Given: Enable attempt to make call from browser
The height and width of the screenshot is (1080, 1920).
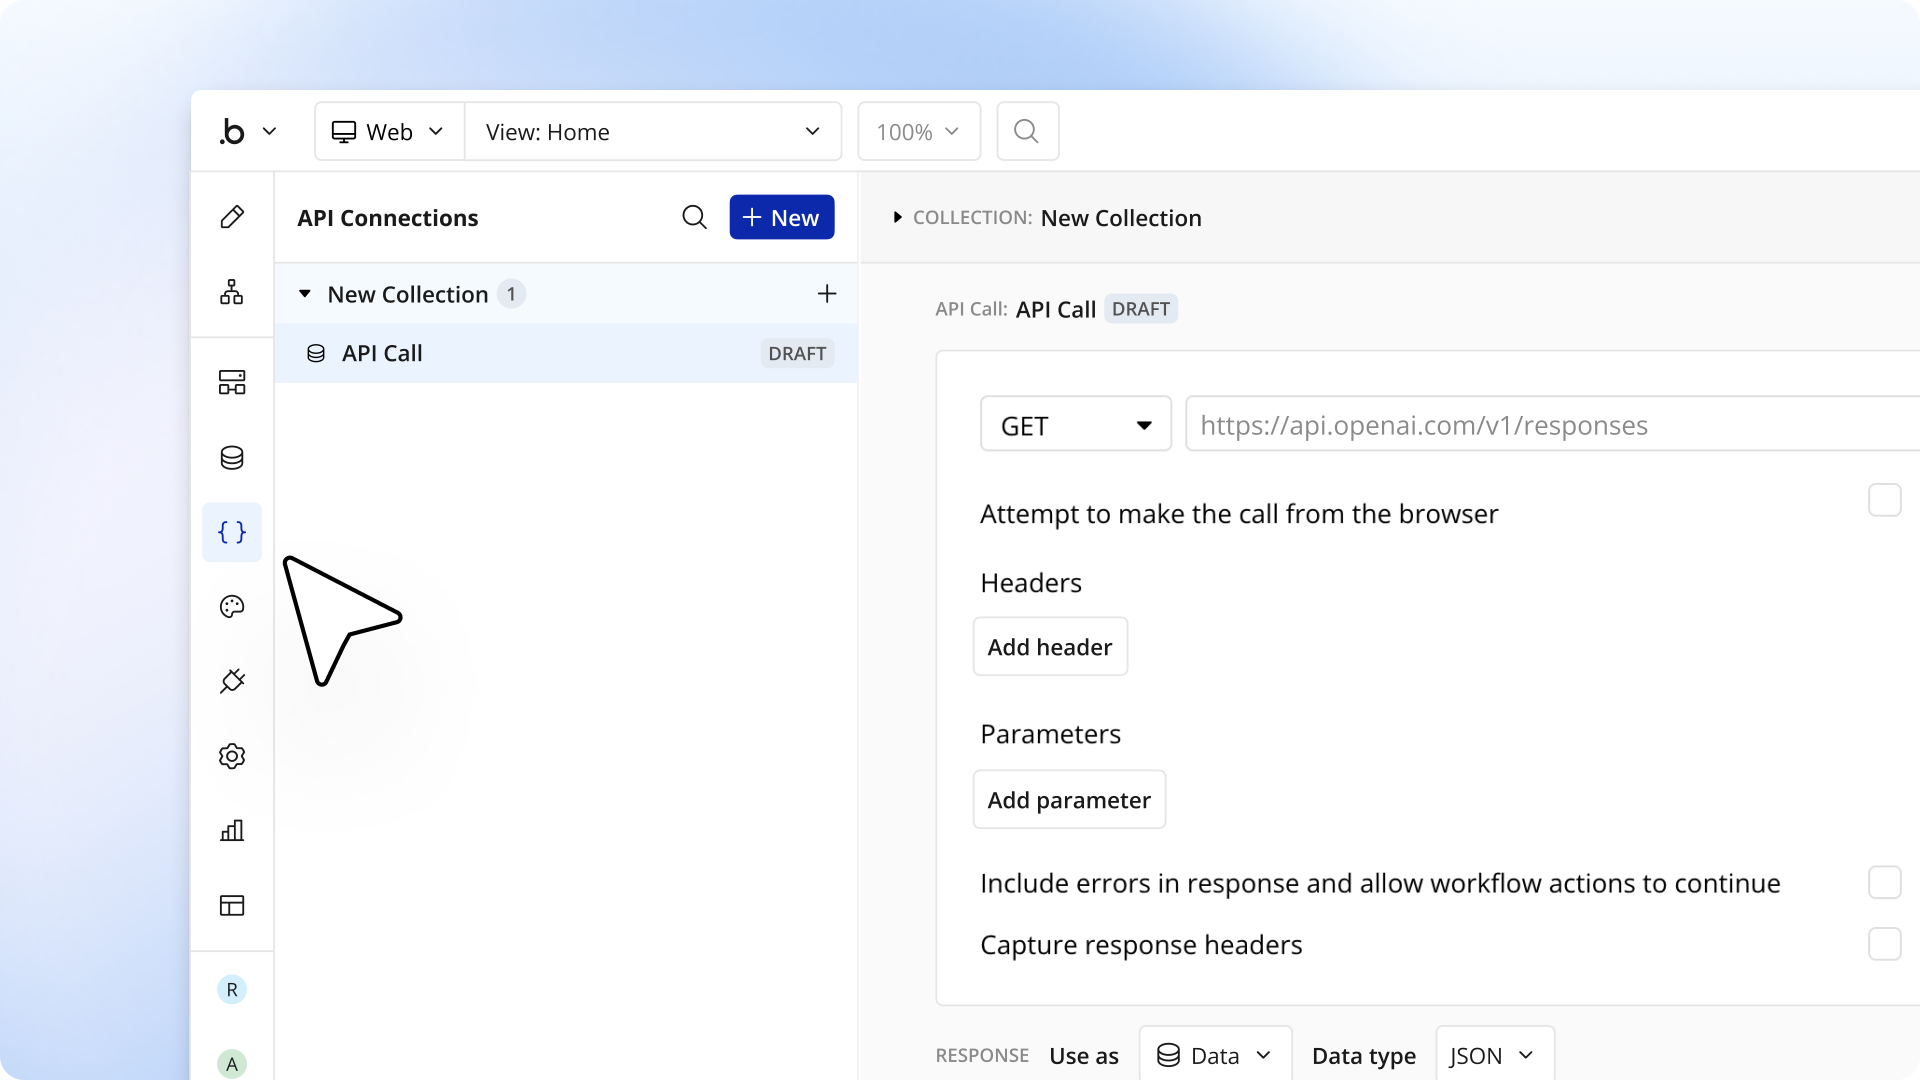Looking at the screenshot, I should 1884,500.
